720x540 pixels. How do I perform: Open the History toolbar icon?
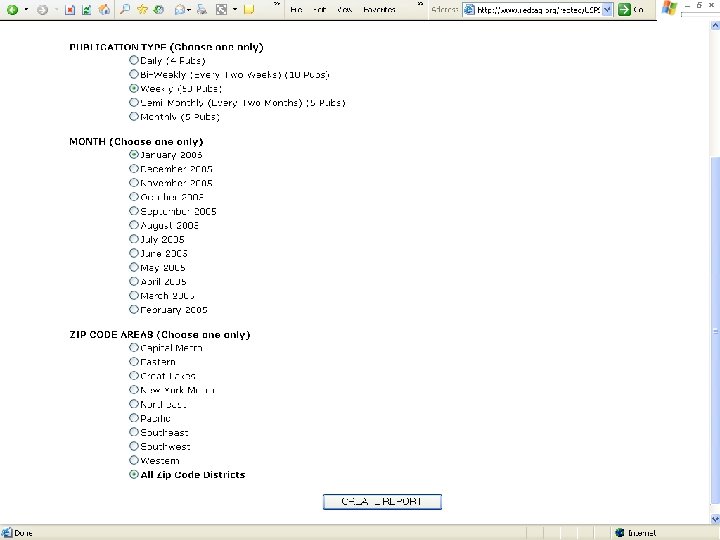coord(159,9)
